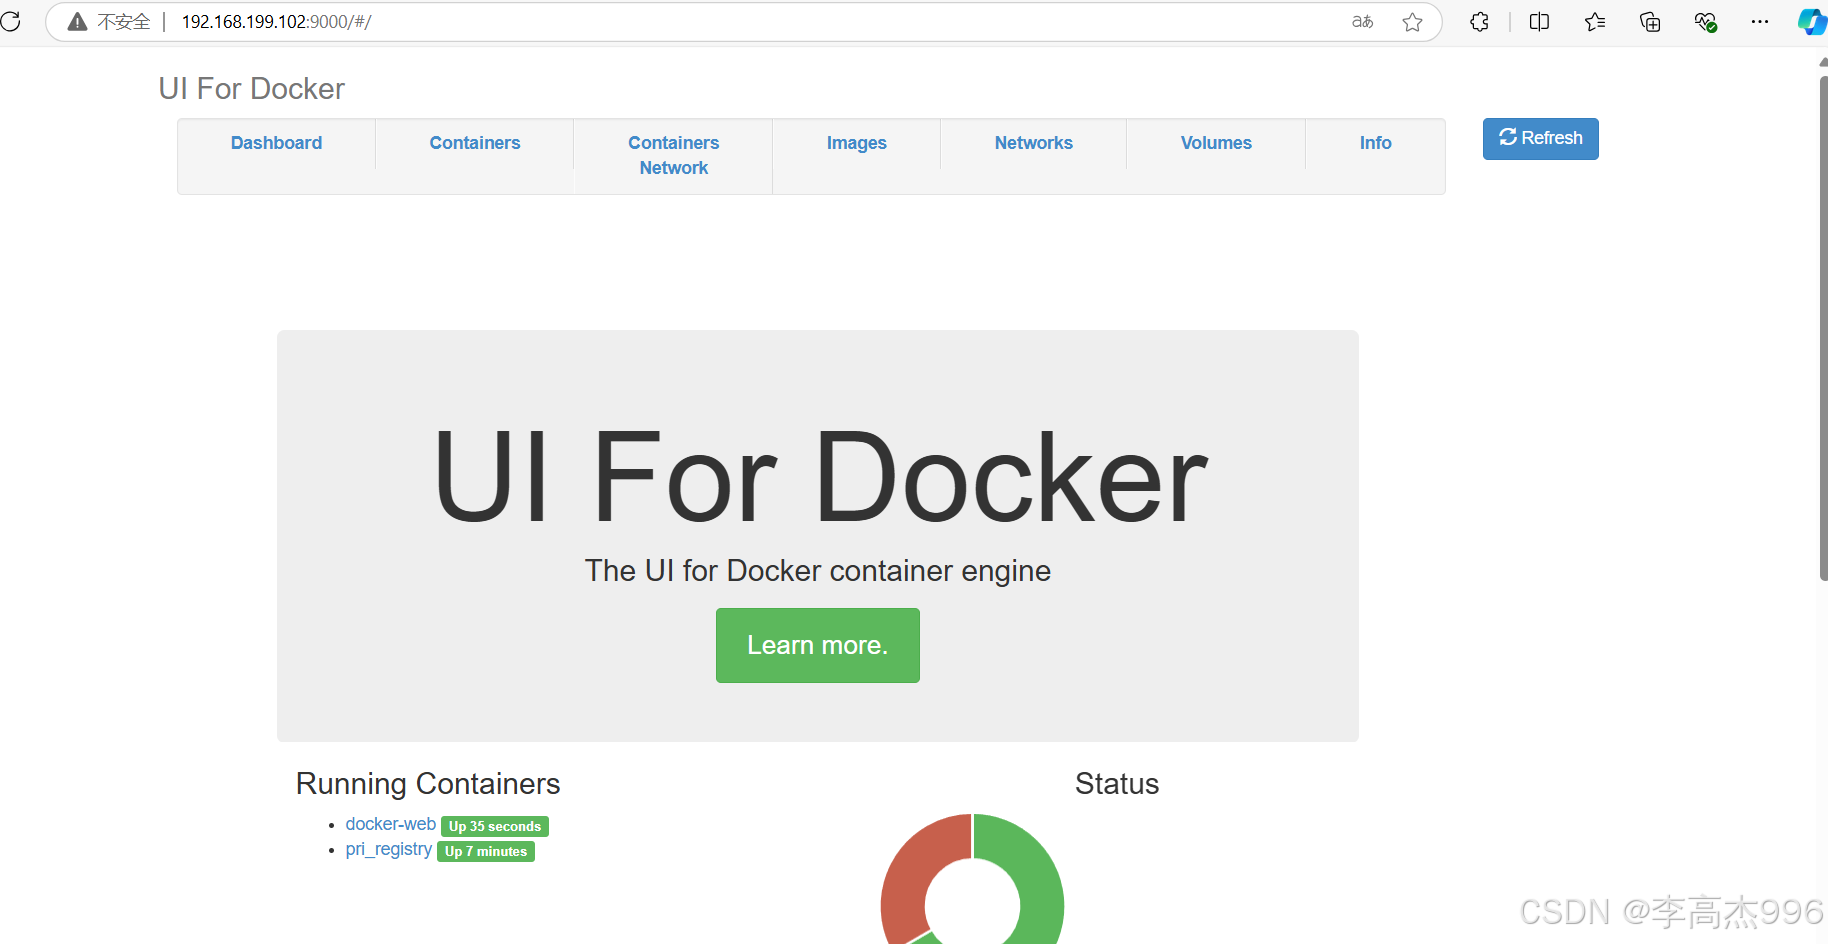Viewport: 1828px width, 944px height.
Task: Open the browser settings and more menu
Action: coord(1760,22)
